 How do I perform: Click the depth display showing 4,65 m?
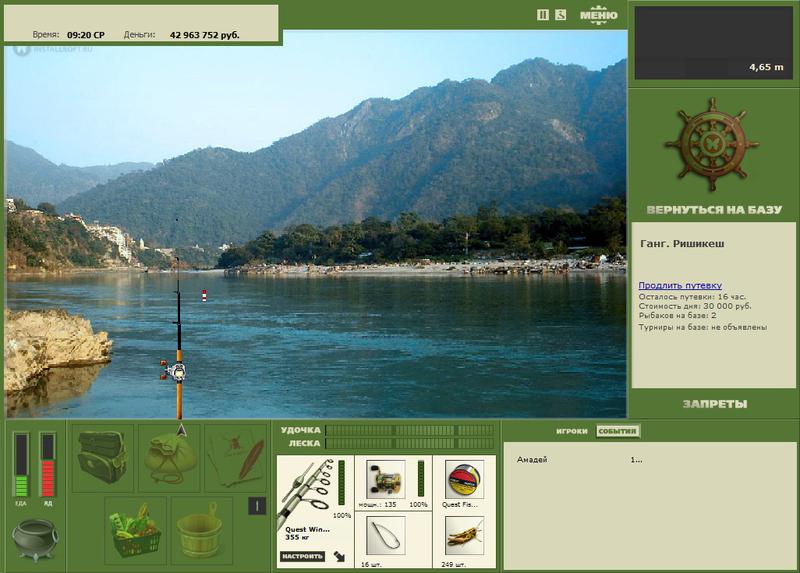tap(713, 43)
